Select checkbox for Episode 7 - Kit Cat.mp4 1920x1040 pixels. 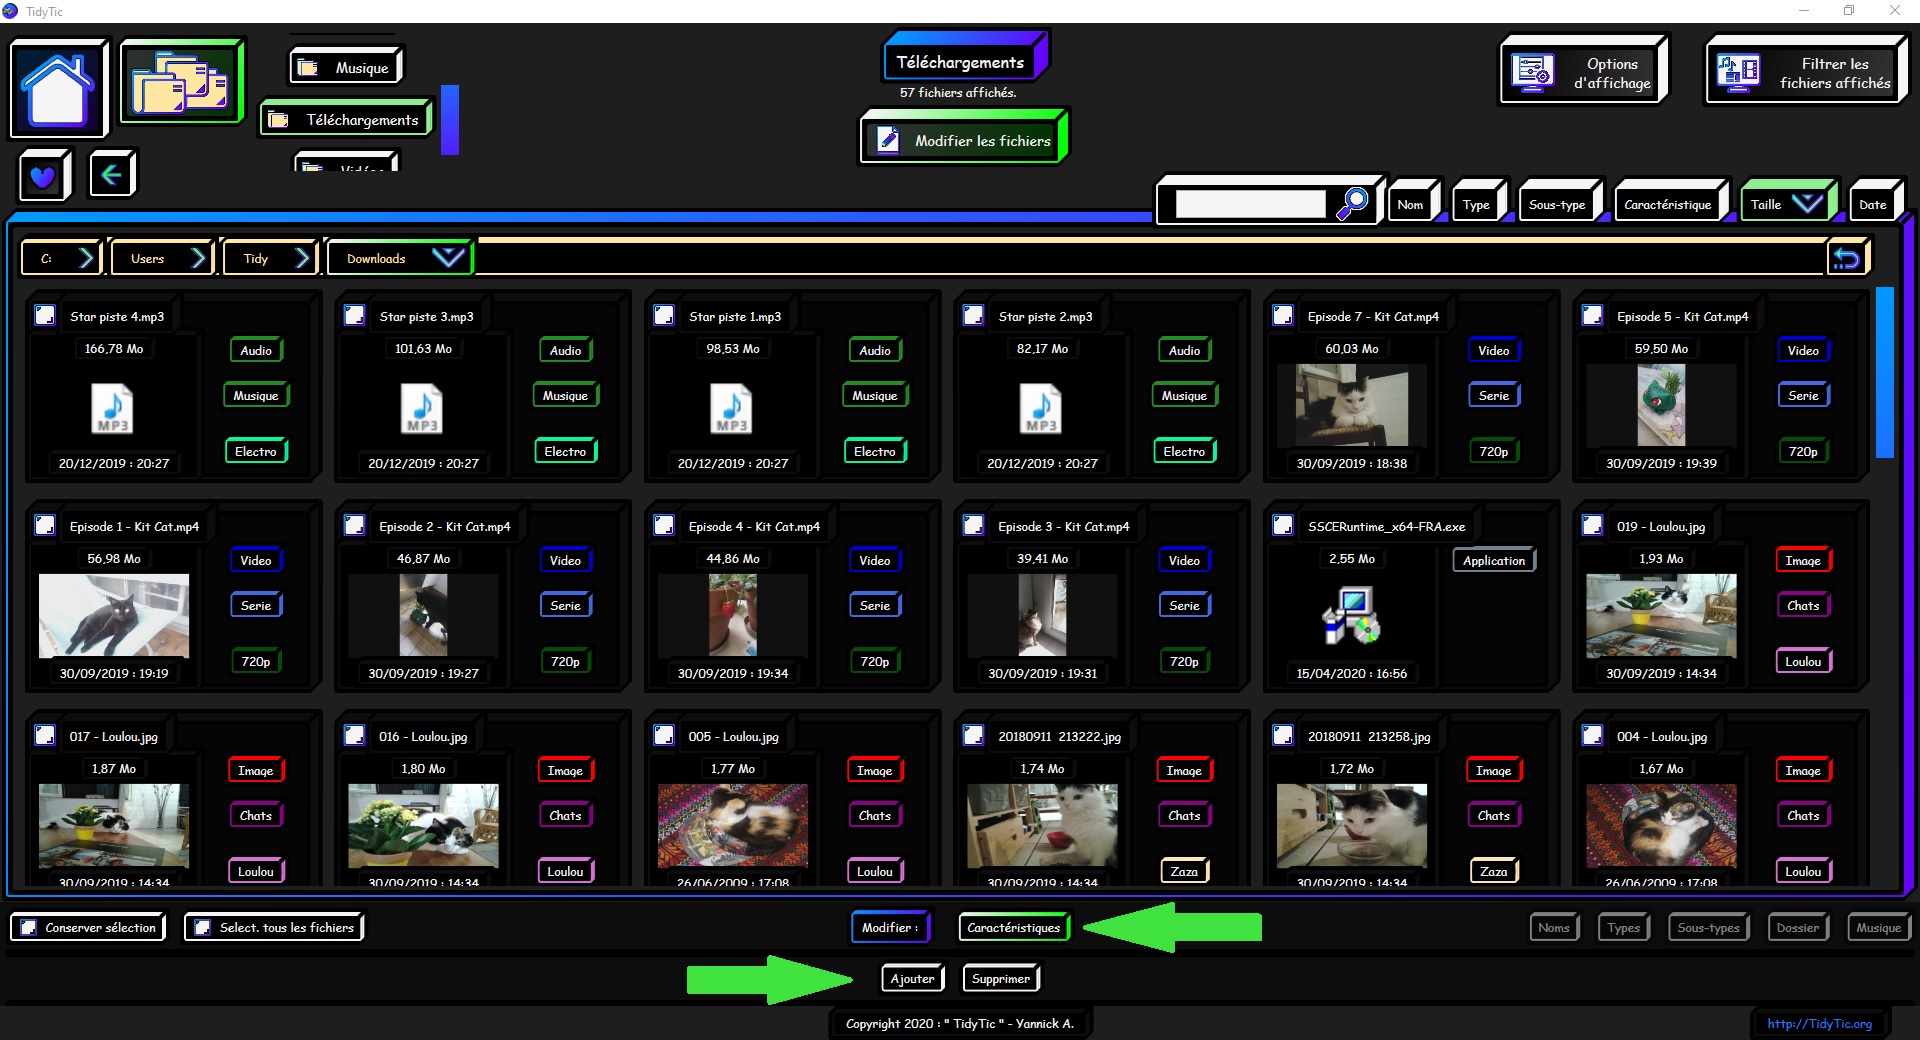(1283, 316)
